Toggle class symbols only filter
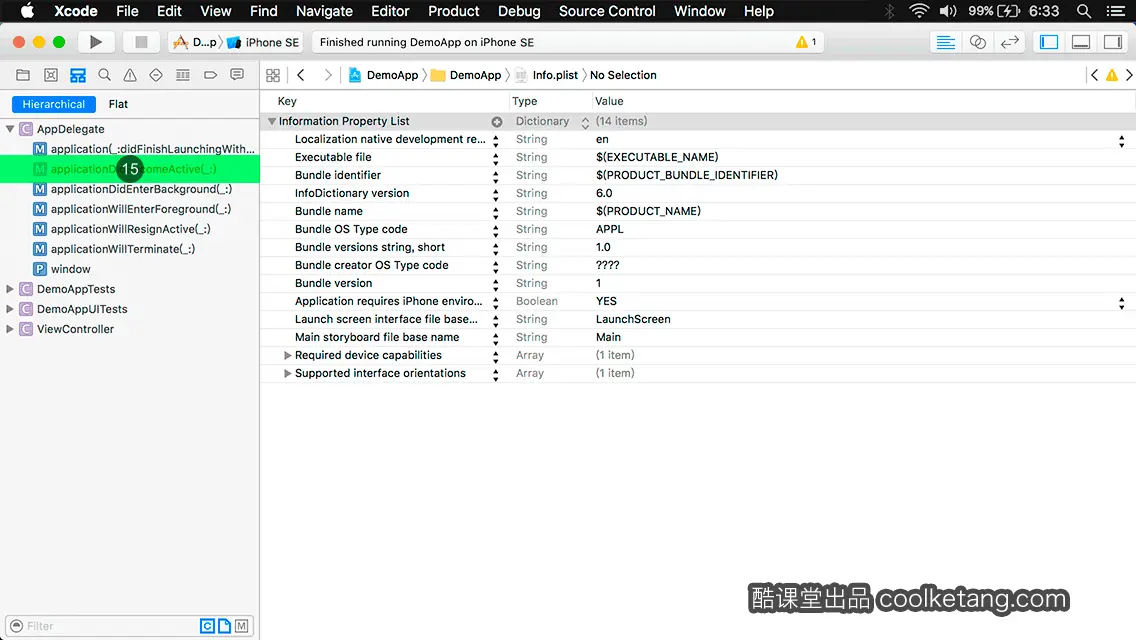This screenshot has width=1136, height=640. coord(207,626)
